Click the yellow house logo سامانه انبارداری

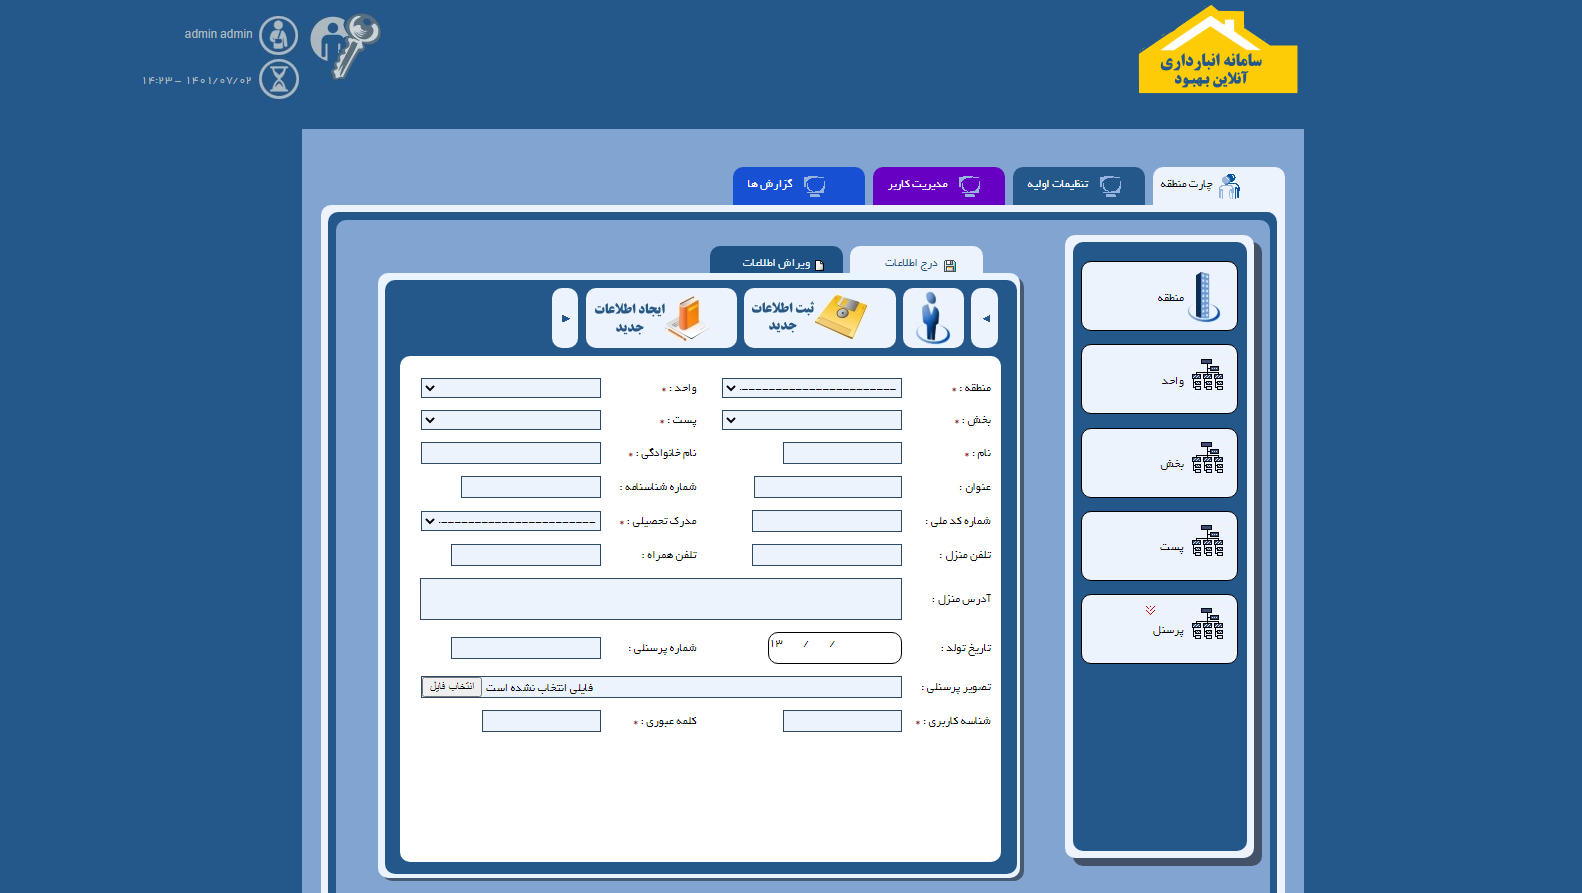click(1217, 52)
